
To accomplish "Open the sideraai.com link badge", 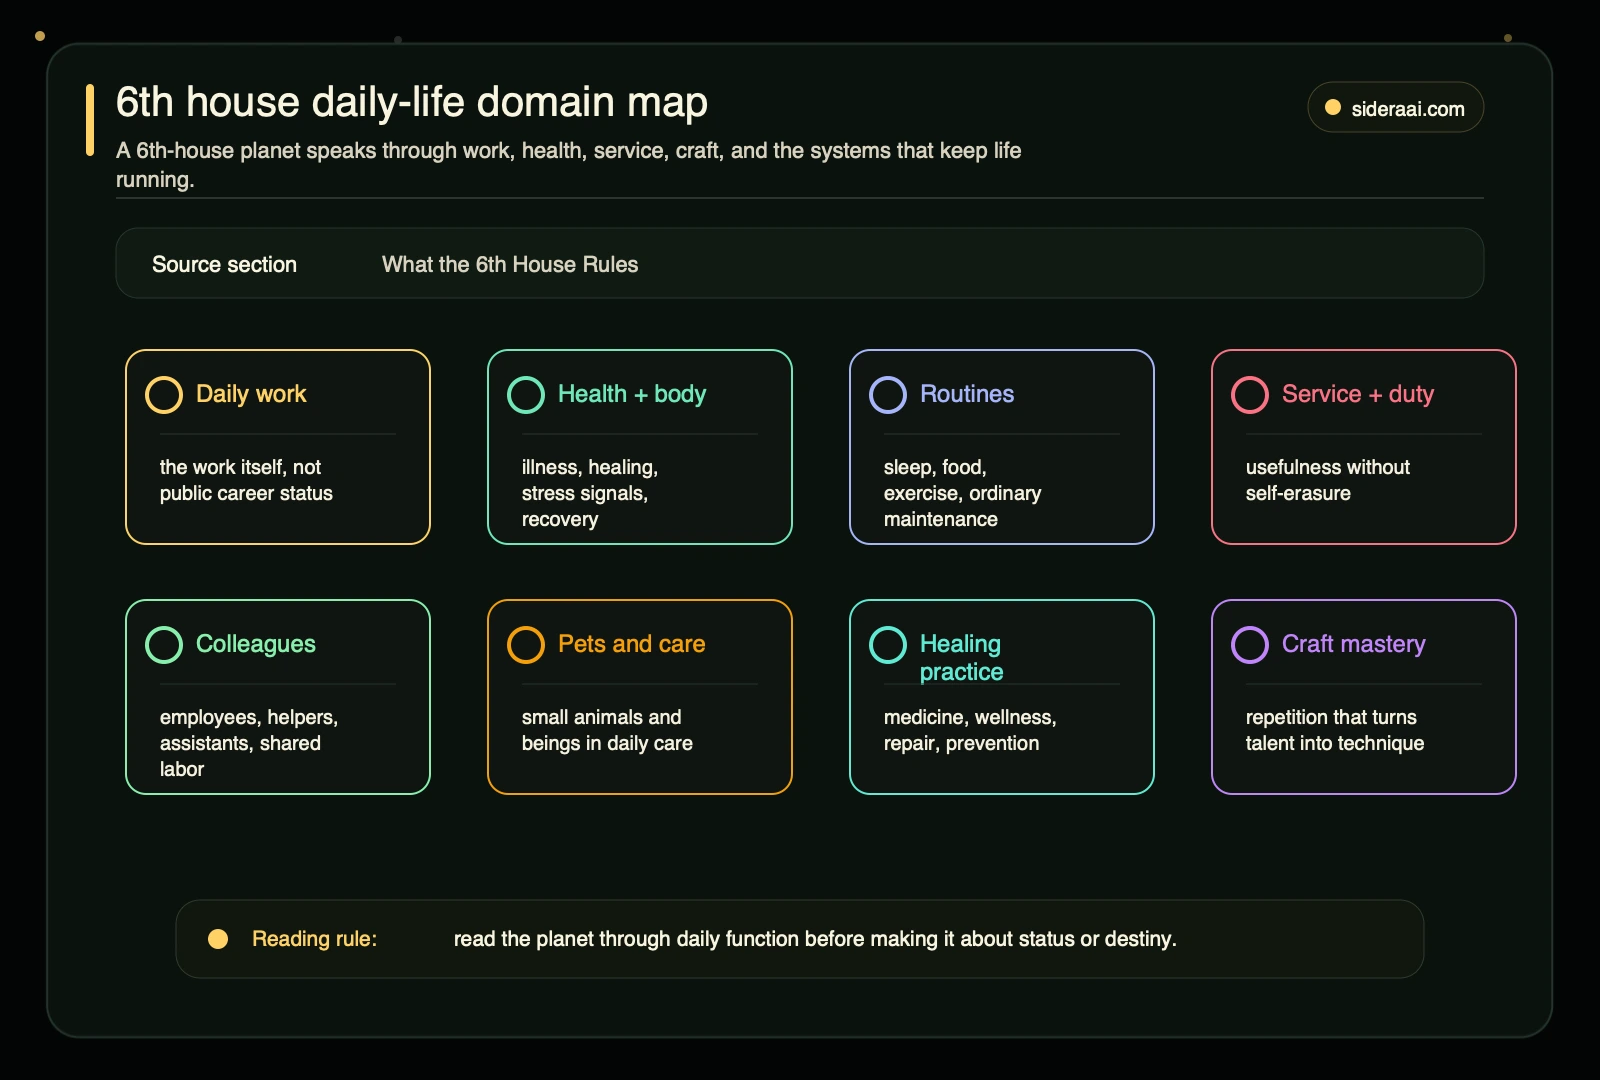I will pos(1395,107).
